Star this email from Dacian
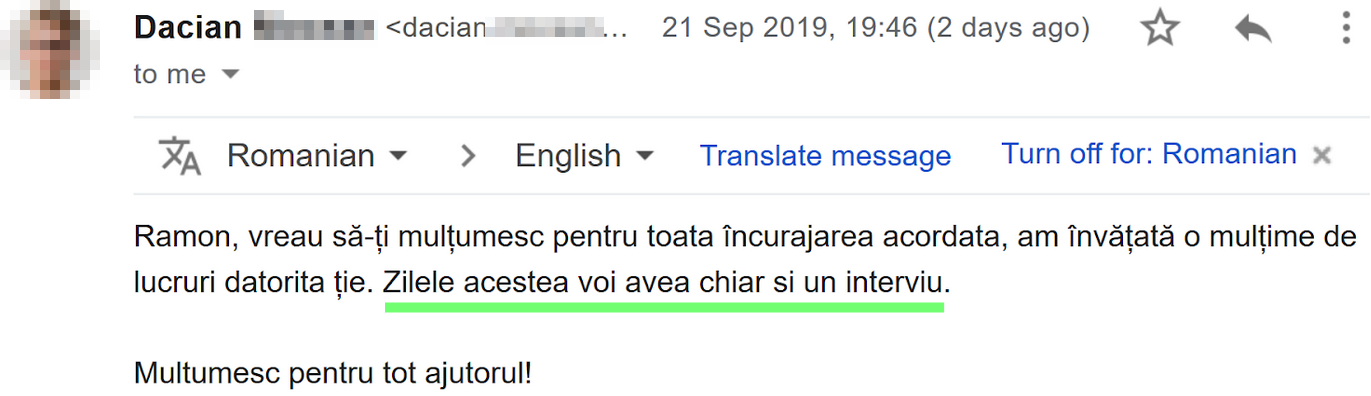1371x396 pixels. tap(1159, 29)
